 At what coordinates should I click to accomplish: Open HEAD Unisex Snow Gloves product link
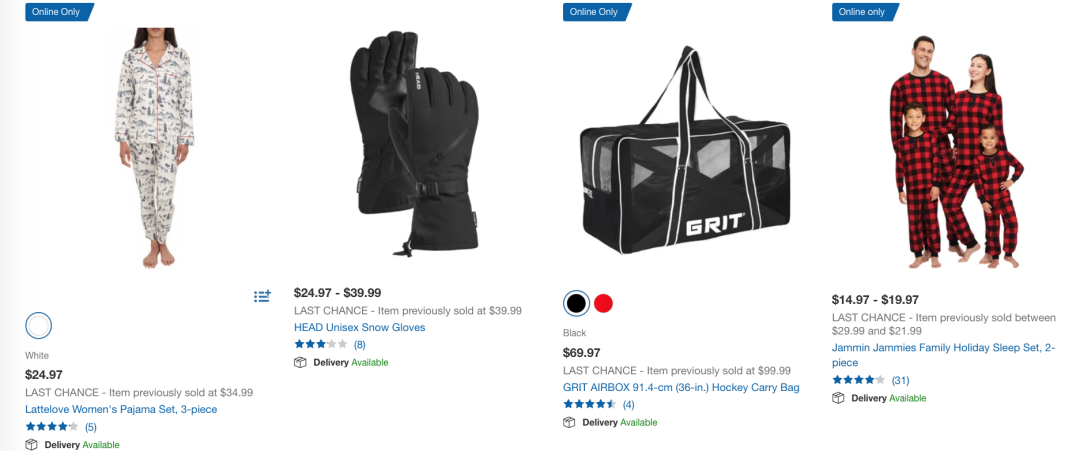coord(360,328)
